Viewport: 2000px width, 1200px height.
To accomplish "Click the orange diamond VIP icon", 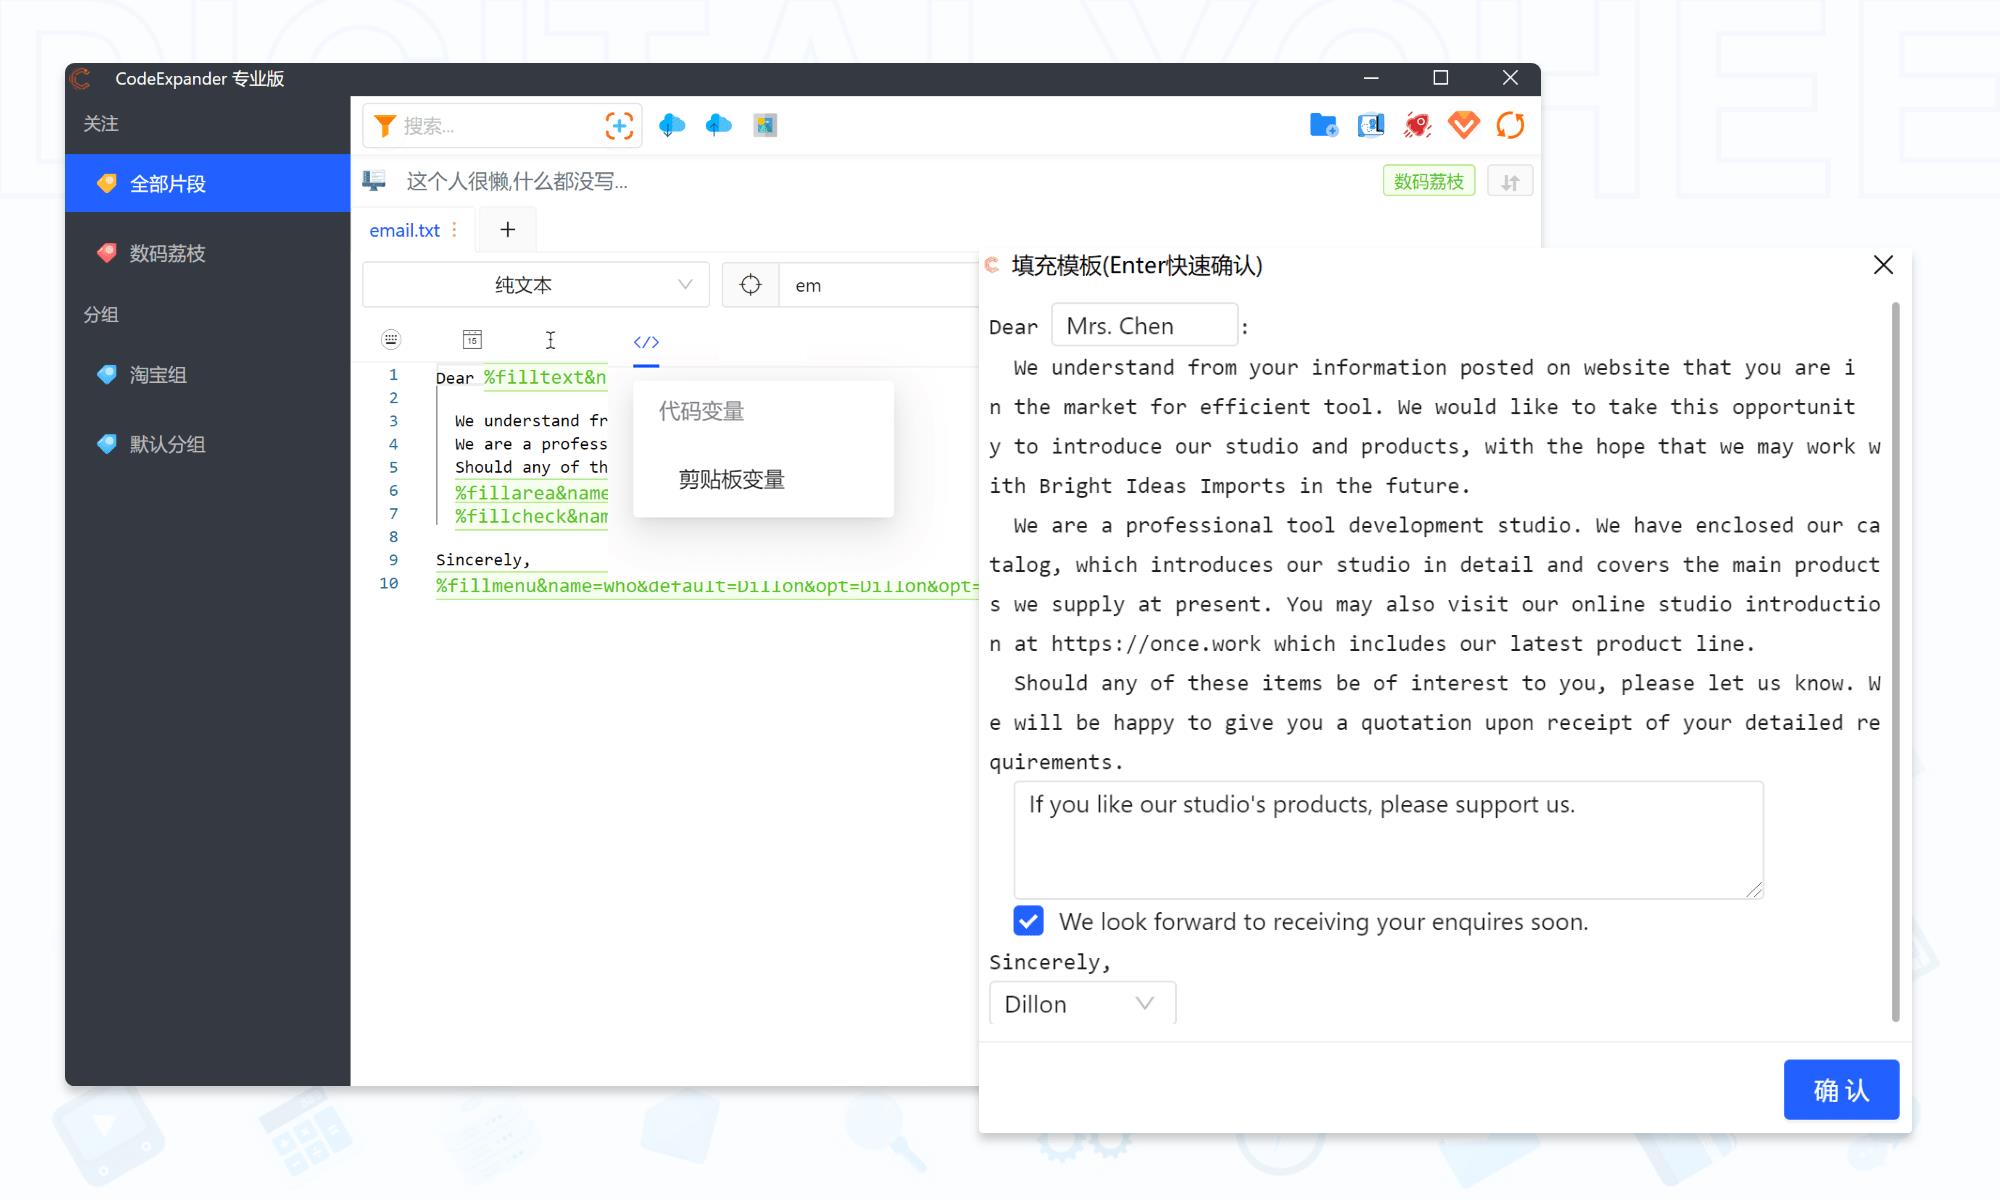I will (x=1463, y=126).
